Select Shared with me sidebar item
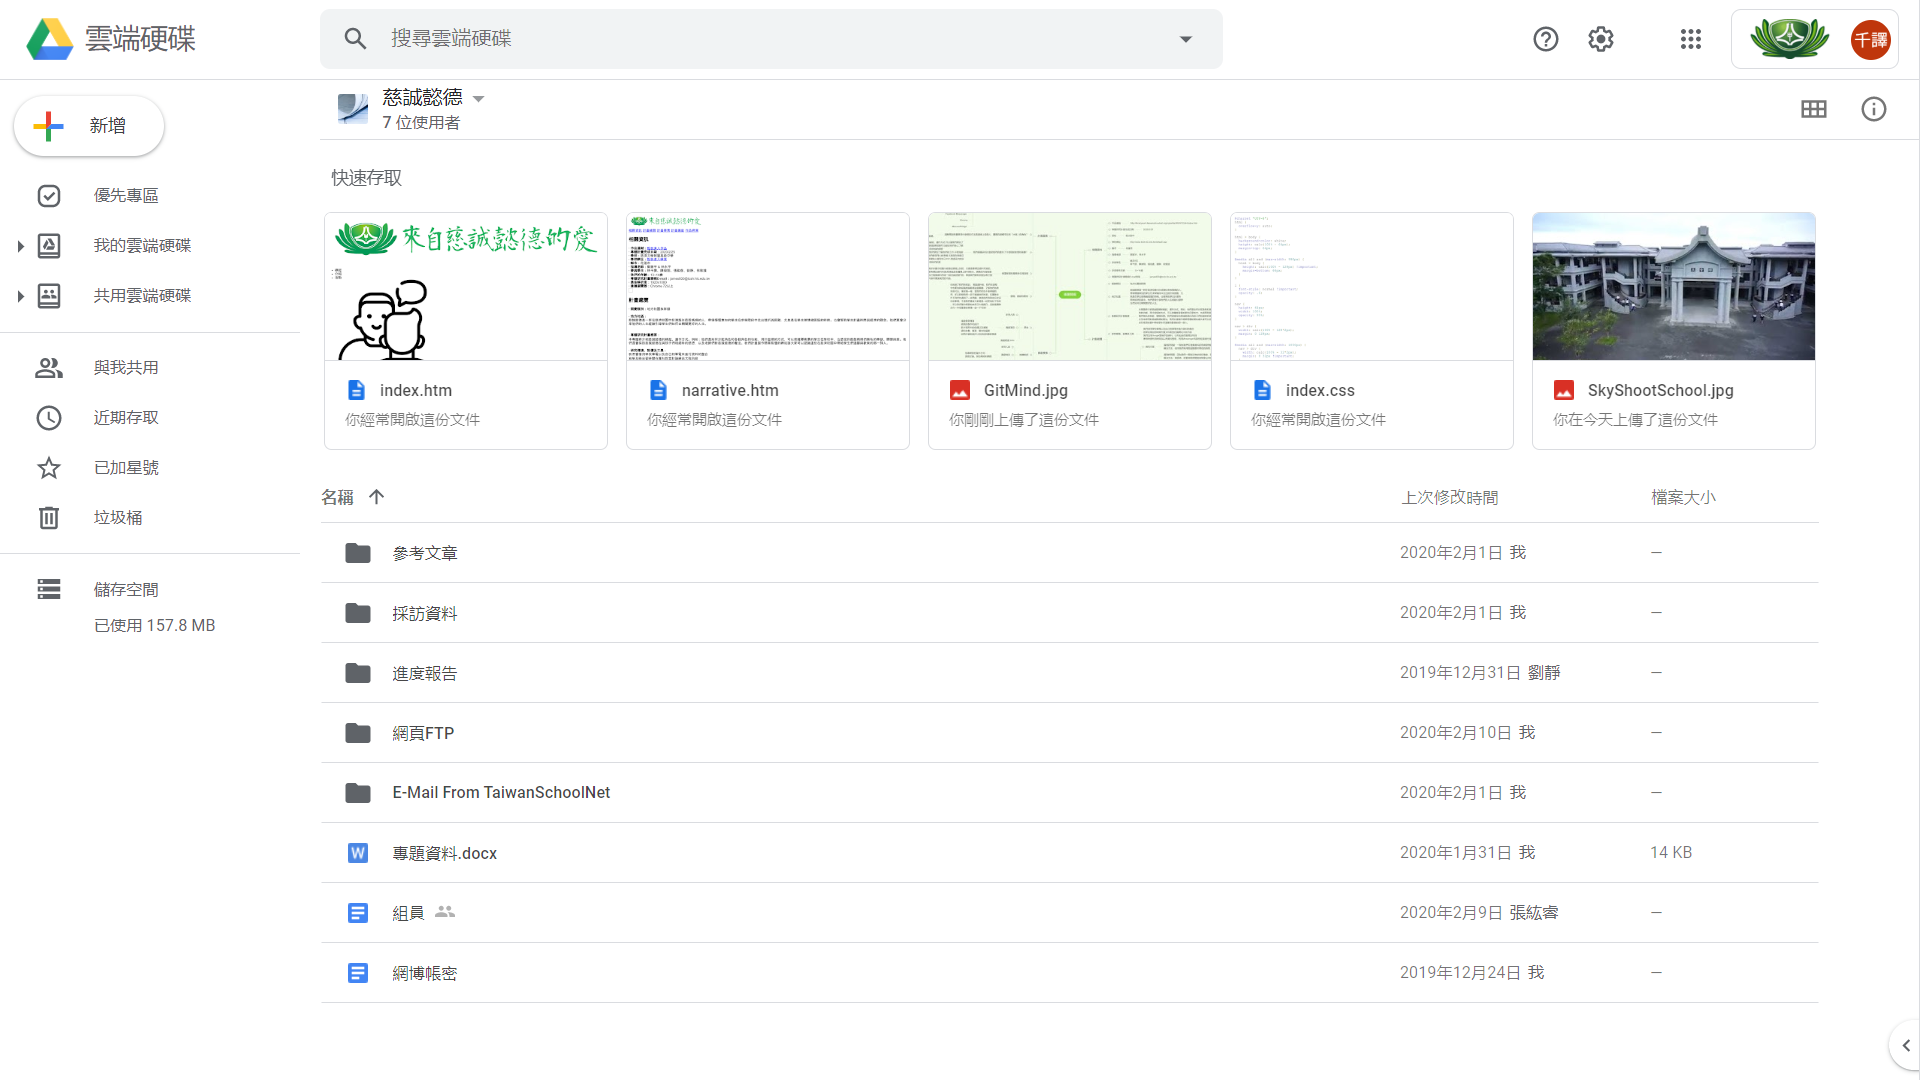Screen dimensions: 1920x1080 [126, 367]
